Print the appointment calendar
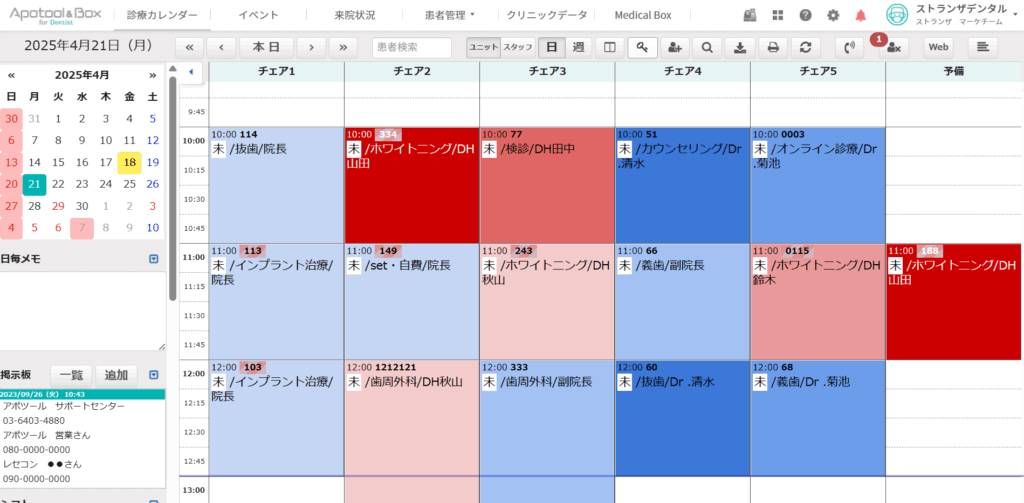This screenshot has width=1024, height=503. [x=772, y=47]
